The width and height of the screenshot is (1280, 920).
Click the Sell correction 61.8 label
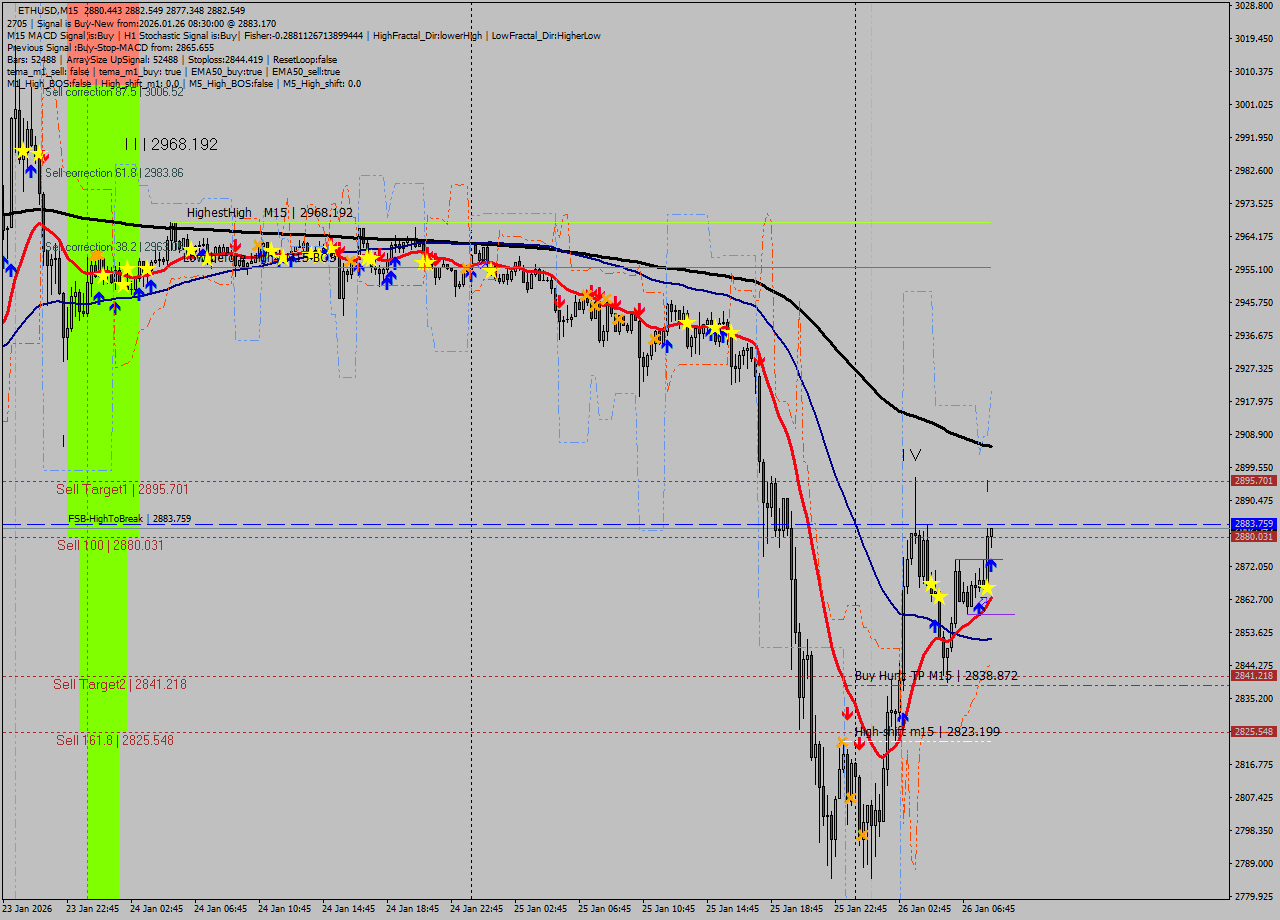114,173
